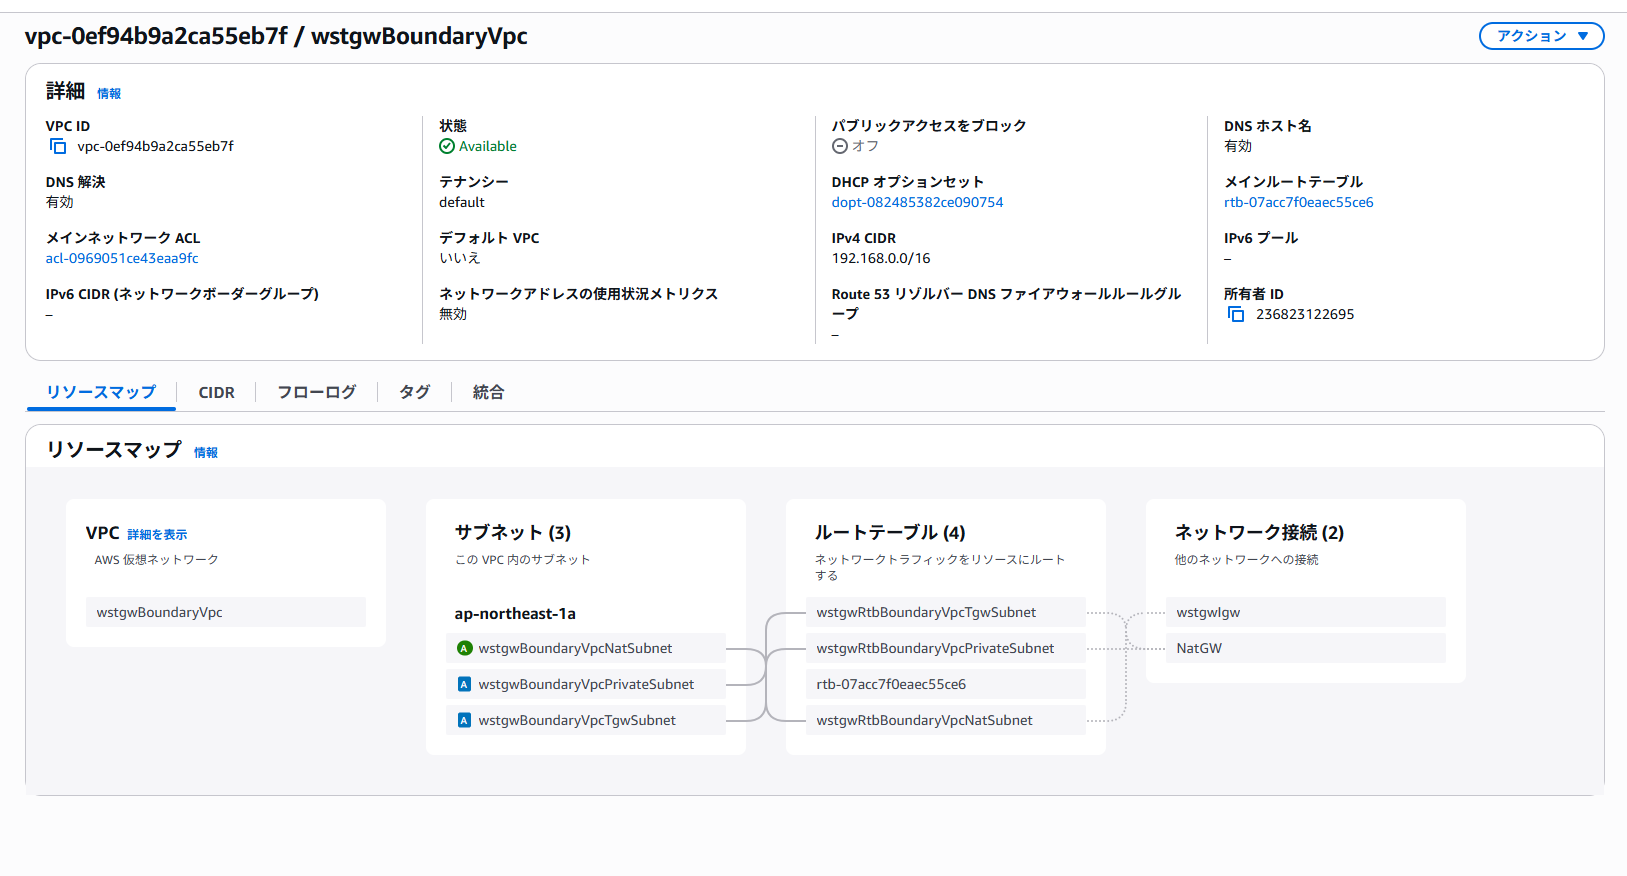This screenshot has width=1627, height=876.
Task: Select rtb-07acc7f0eaec55ce6 in route tables card
Action: [946, 684]
